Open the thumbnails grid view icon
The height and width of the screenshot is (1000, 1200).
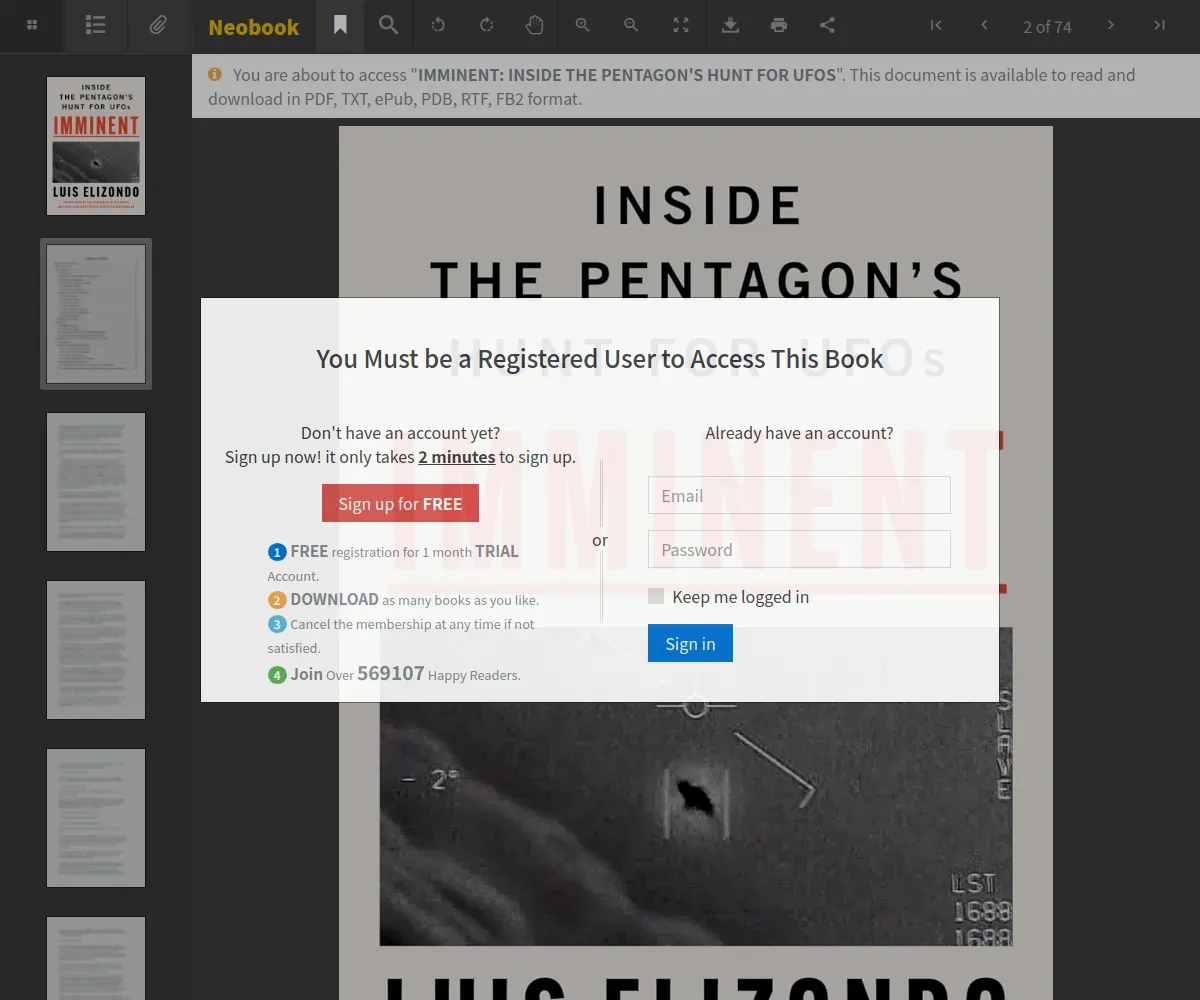point(32,26)
